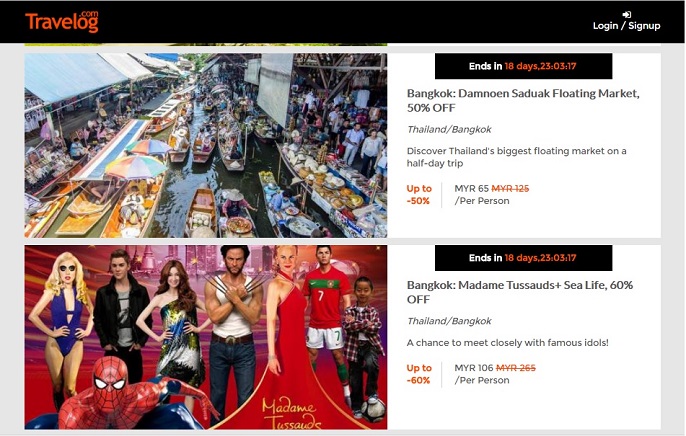Open the Damnoen Saduak Floating Market photo
686x436 pixels.
206,146
